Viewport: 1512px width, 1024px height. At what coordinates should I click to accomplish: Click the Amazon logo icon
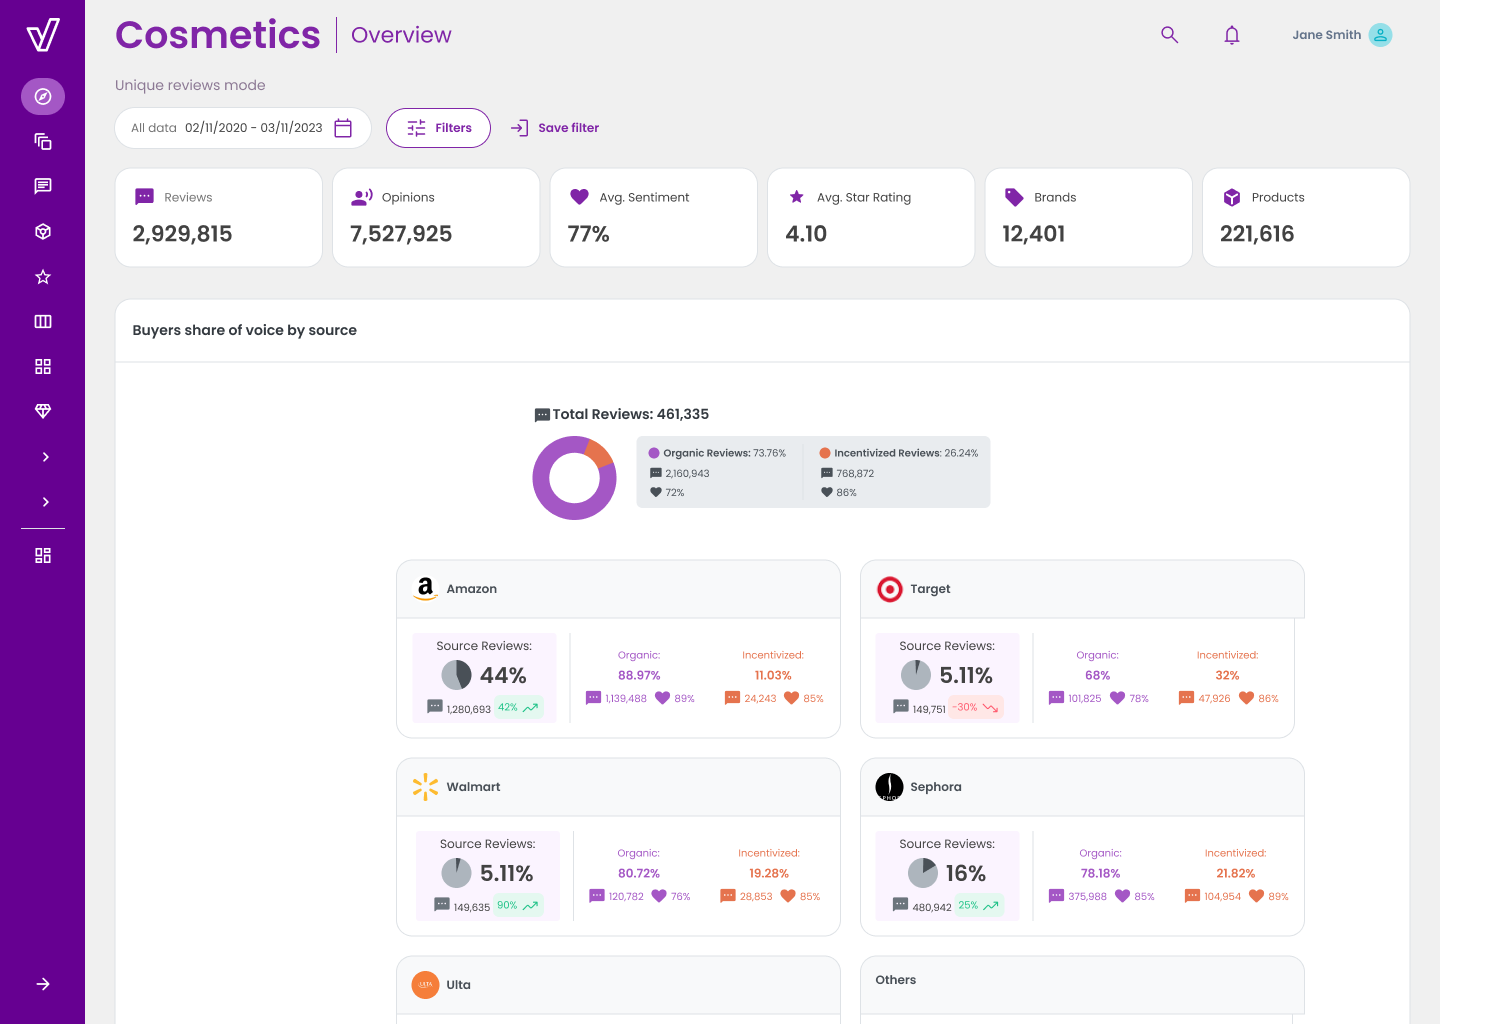[426, 589]
